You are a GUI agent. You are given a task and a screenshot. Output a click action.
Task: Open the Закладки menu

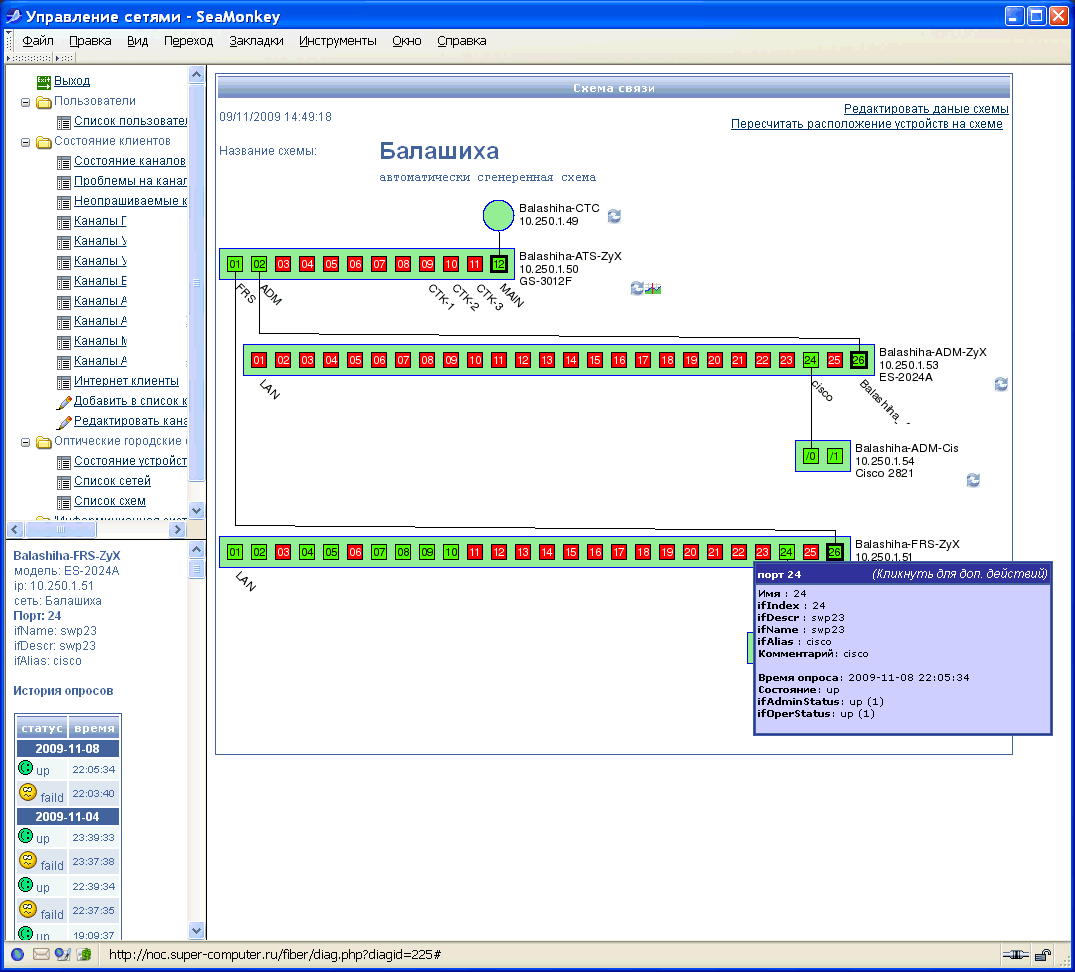[256, 41]
